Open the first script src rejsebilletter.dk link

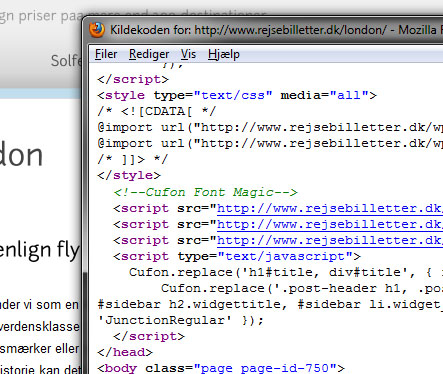tap(330, 209)
